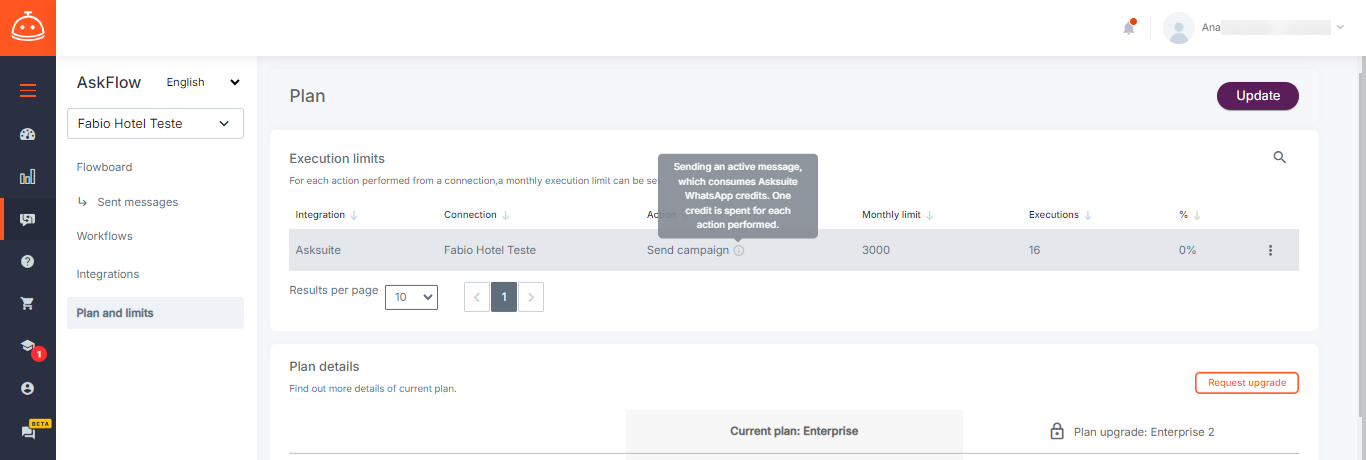Select Plan and limits menu item
The height and width of the screenshot is (460, 1366).
[155, 313]
